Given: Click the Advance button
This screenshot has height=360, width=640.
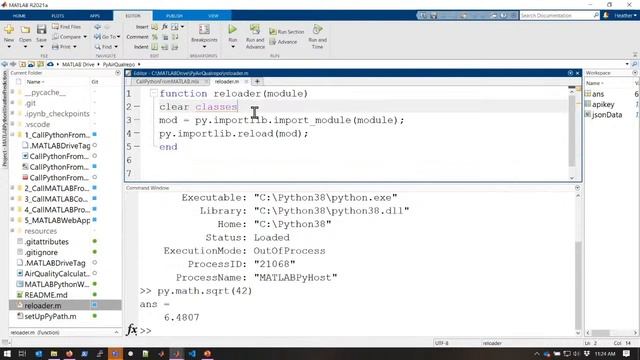Looking at the screenshot, I should tap(283, 42).
